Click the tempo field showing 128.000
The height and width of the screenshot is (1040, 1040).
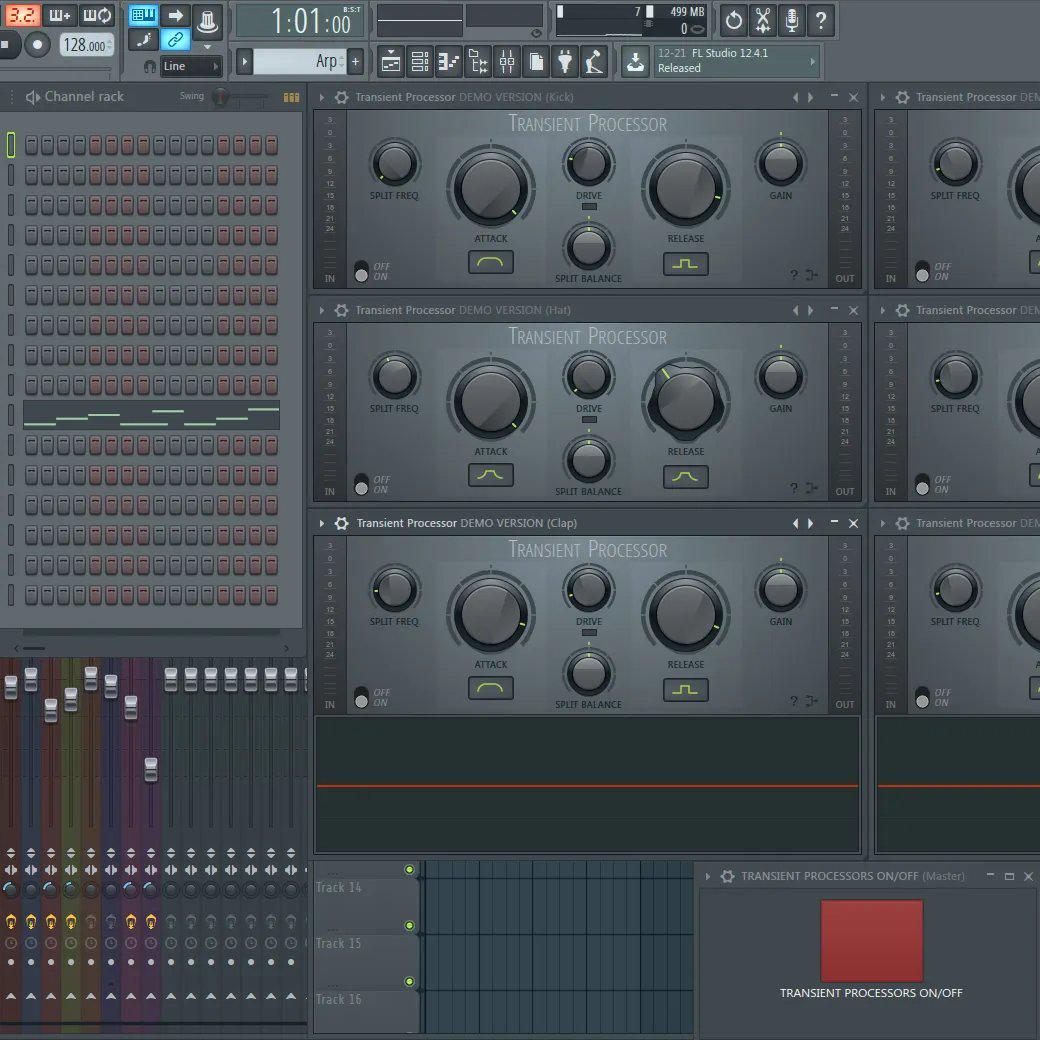pyautogui.click(x=86, y=45)
